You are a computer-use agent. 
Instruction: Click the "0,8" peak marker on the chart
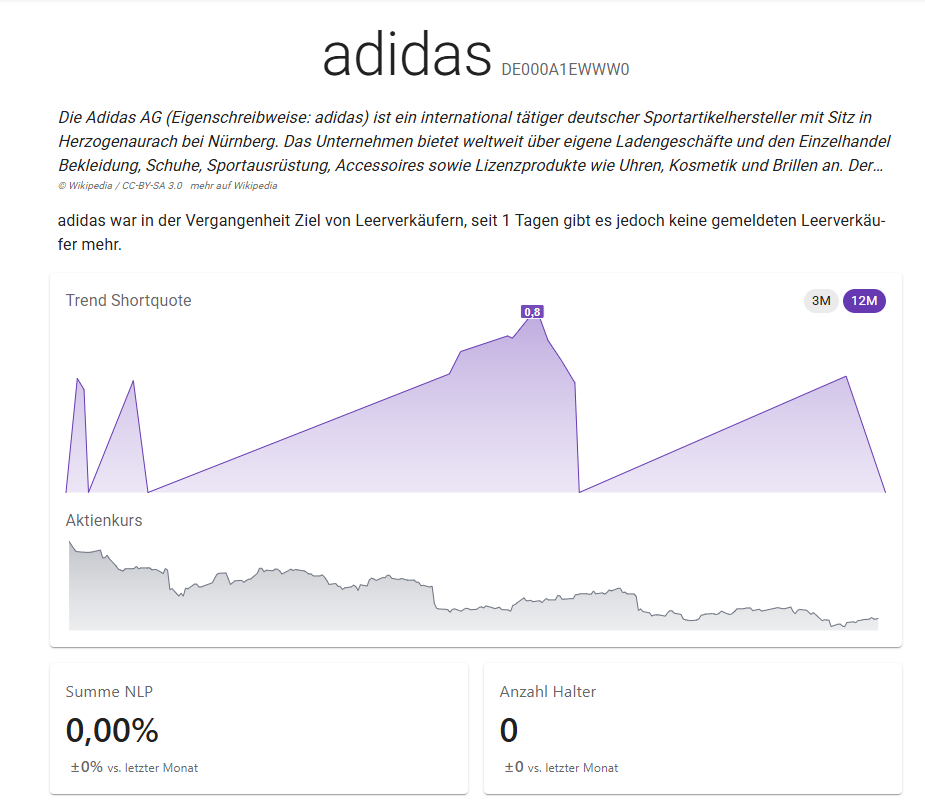pos(534,312)
